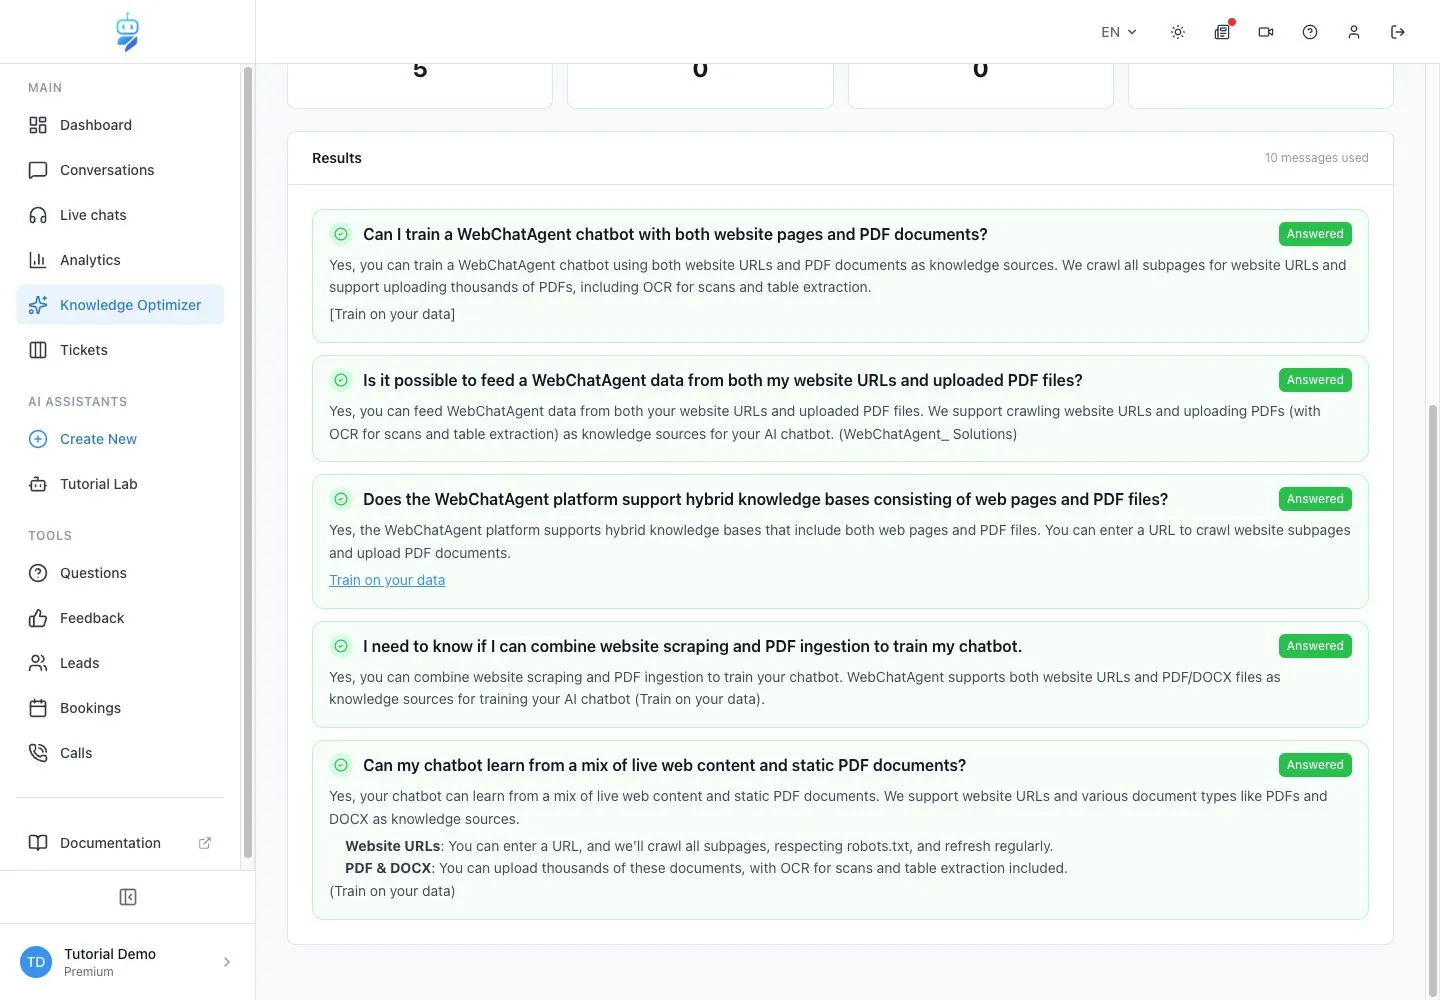Click the TD avatar circle
The image size is (1440, 1000).
coord(36,962)
